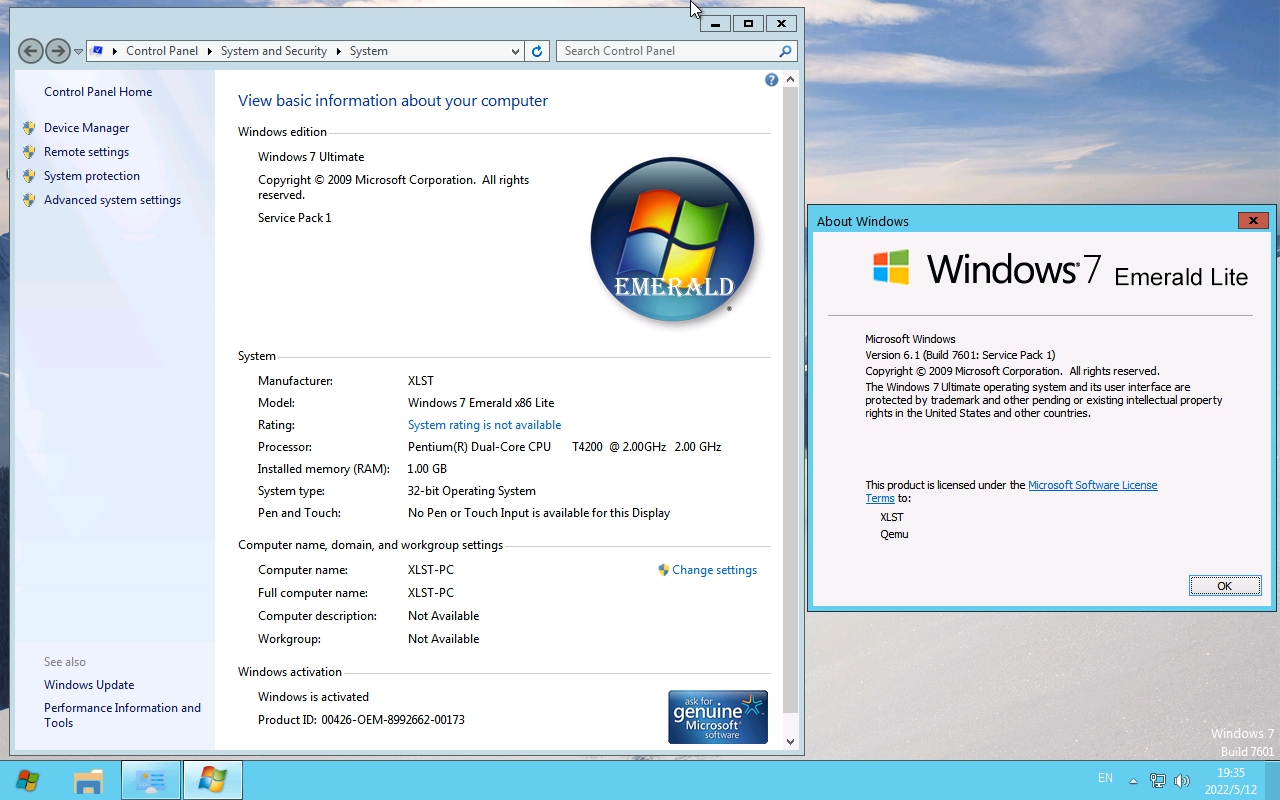Open Help via blue question mark
Screen dimensions: 1280x800
coord(771,80)
